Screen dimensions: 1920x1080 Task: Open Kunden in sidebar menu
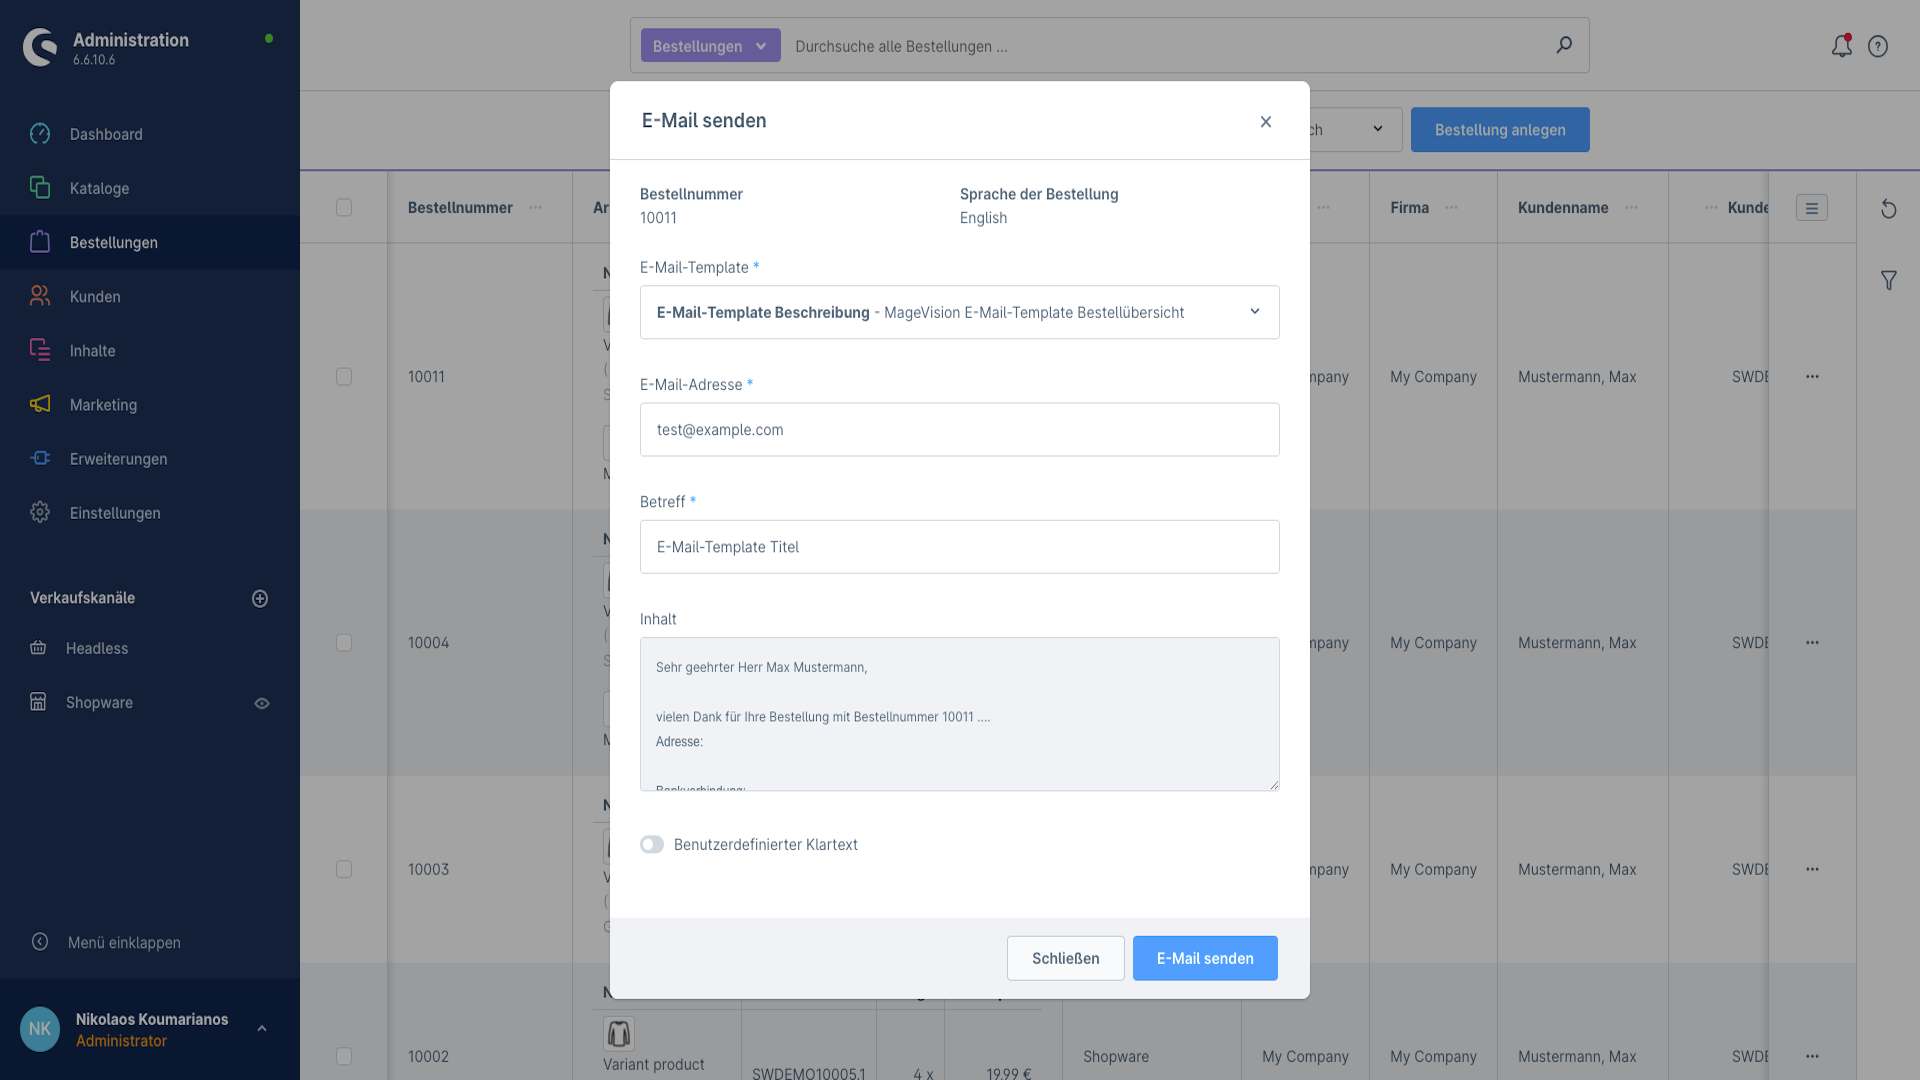95,297
